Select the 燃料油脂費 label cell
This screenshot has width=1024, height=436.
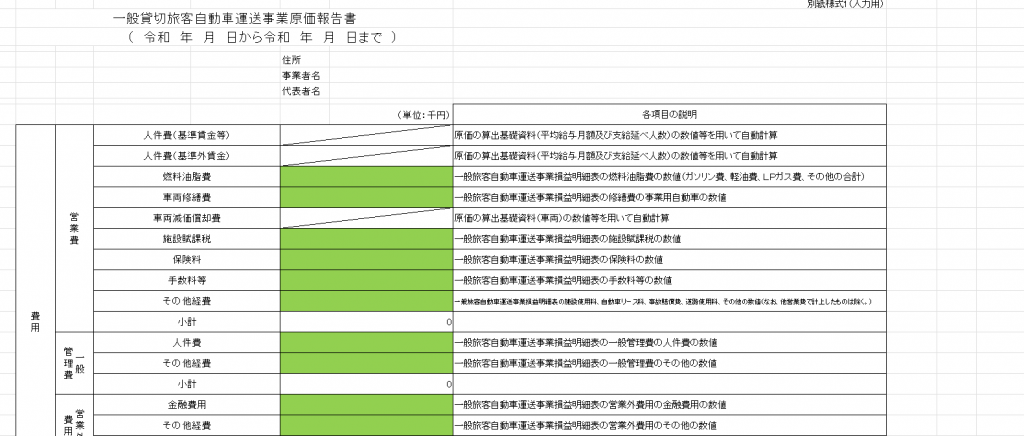pos(187,177)
